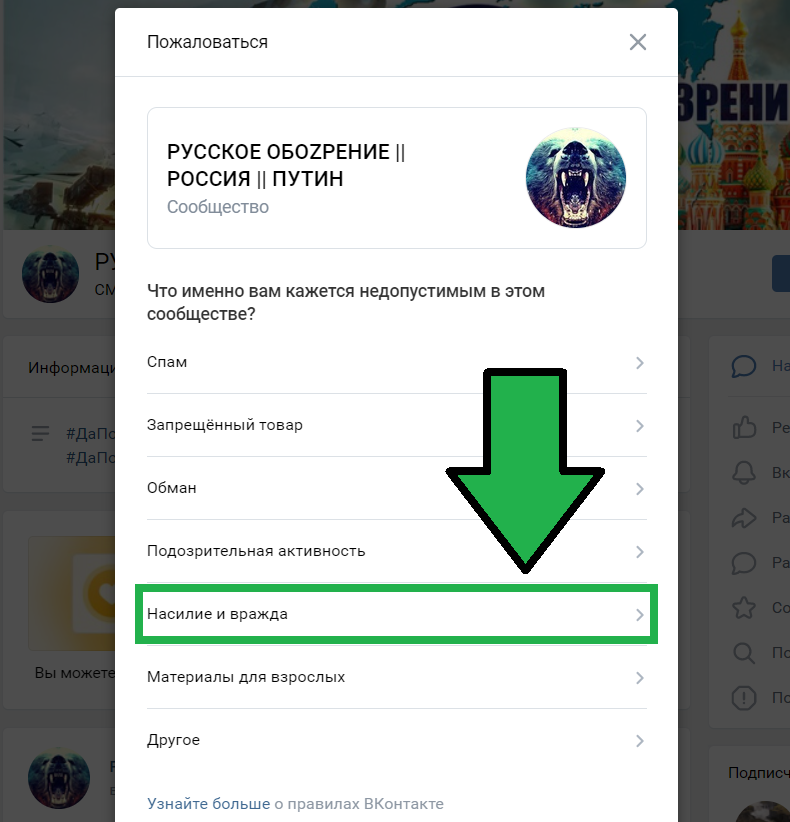This screenshot has height=822, width=790.
Task: Click the share arrow icon
Action: [x=744, y=518]
